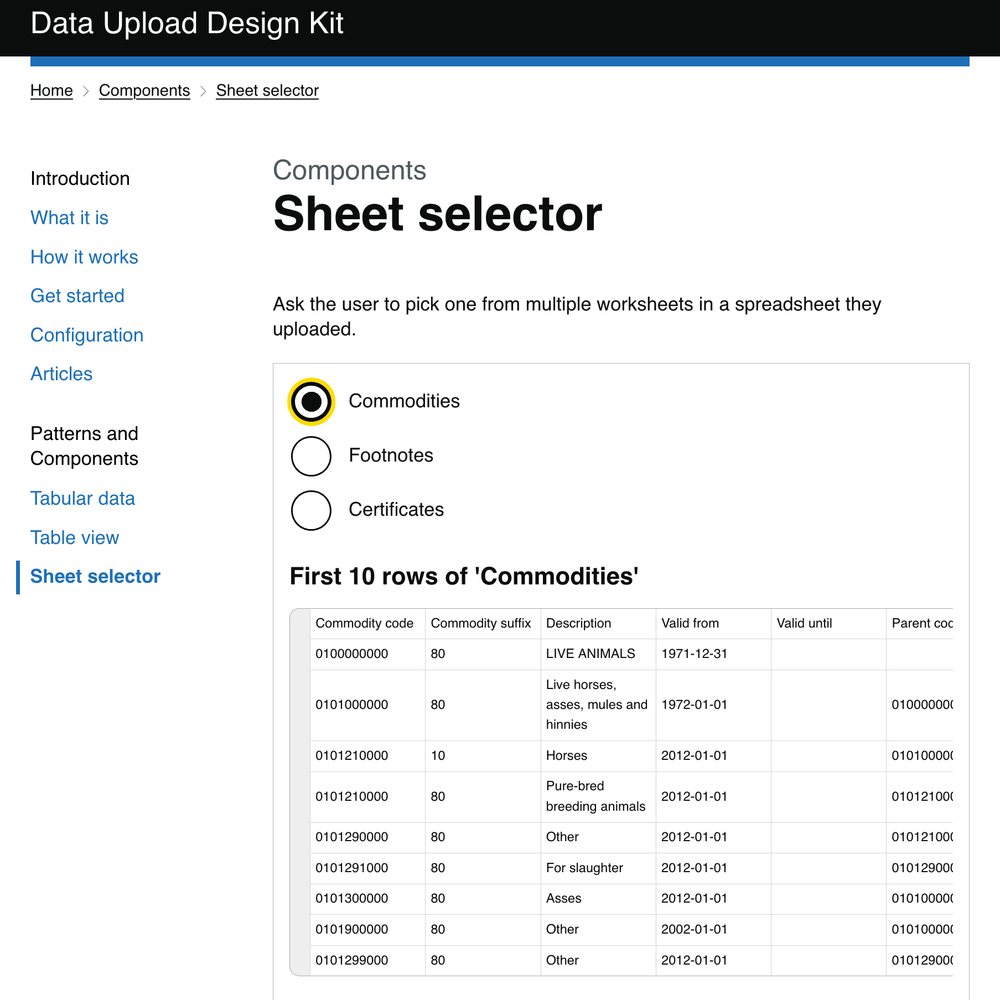Click the Valid from column header
The image size is (1000, 1000).
coord(690,623)
